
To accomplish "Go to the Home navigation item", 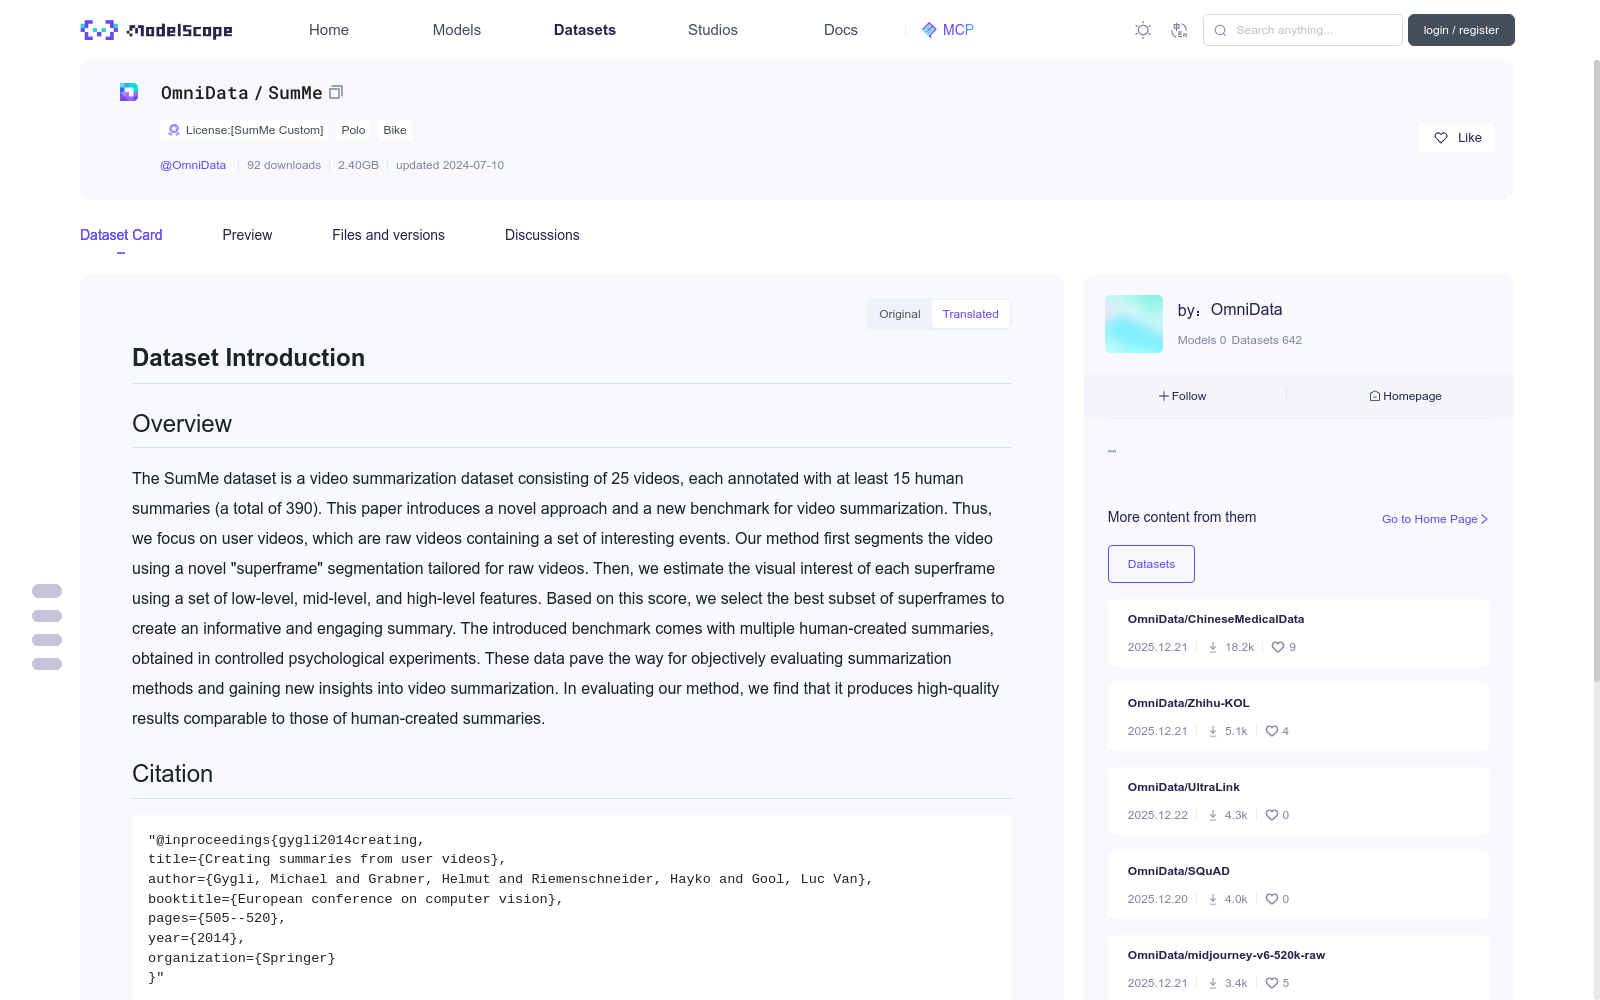I will 329,30.
